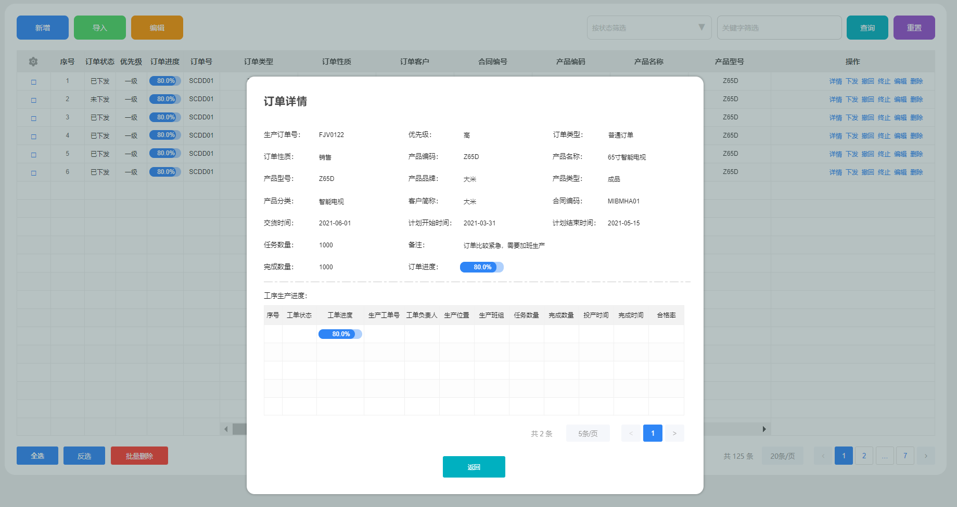The image size is (957, 507).
Task: Check the checkbox for row 1
Action: coord(33,82)
